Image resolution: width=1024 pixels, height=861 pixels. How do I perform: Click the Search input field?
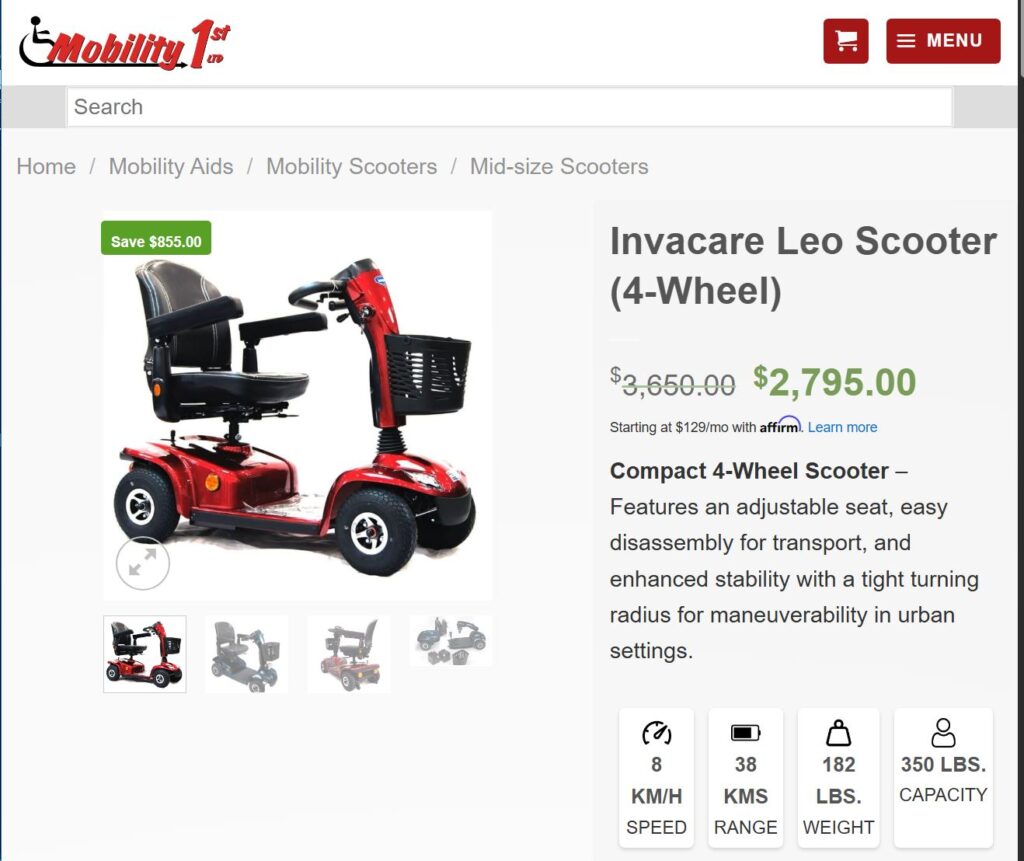point(509,106)
